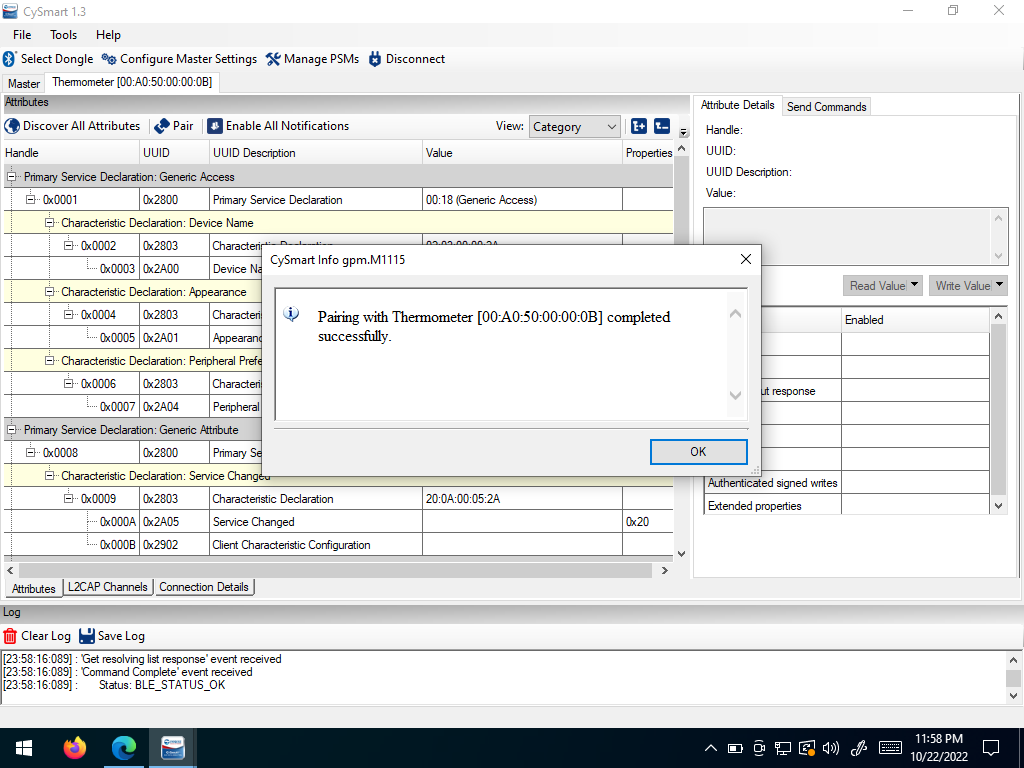
Task: Click the Select Dongle toolbar icon
Action: click(10, 59)
